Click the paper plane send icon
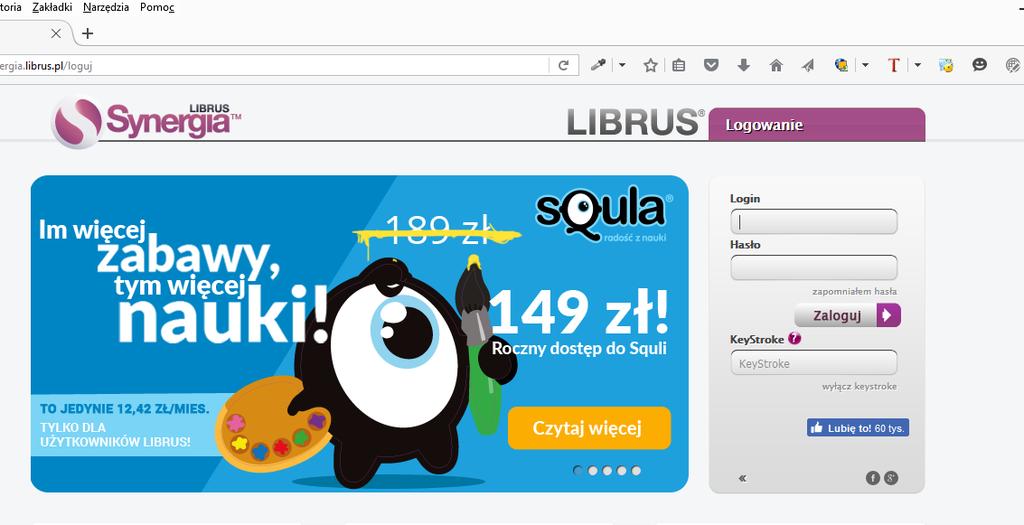This screenshot has width=1024, height=525. coord(808,65)
